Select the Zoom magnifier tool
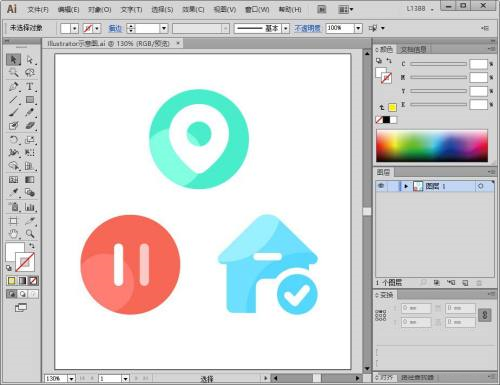 click(x=30, y=234)
